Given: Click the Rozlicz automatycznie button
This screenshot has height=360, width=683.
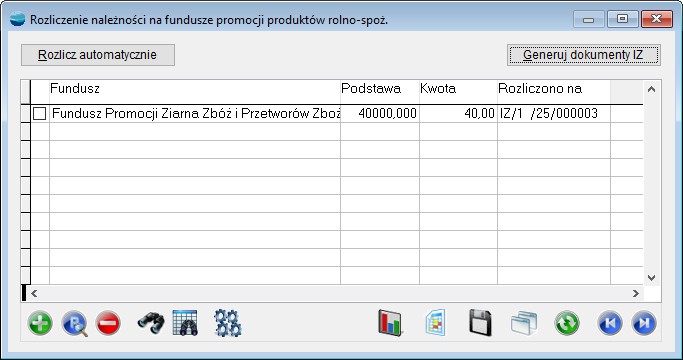Looking at the screenshot, I should tap(98, 55).
